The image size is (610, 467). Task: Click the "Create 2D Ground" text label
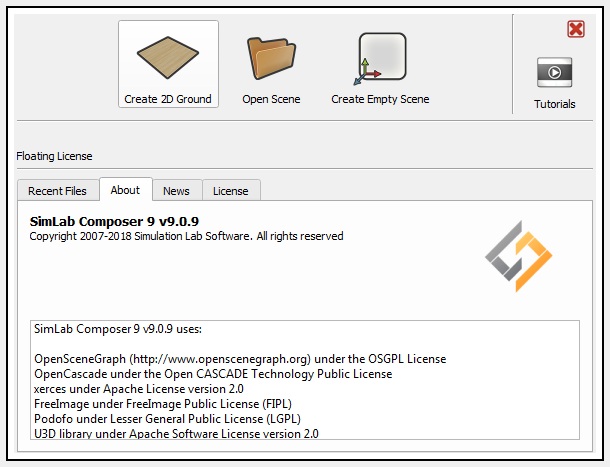(168, 100)
